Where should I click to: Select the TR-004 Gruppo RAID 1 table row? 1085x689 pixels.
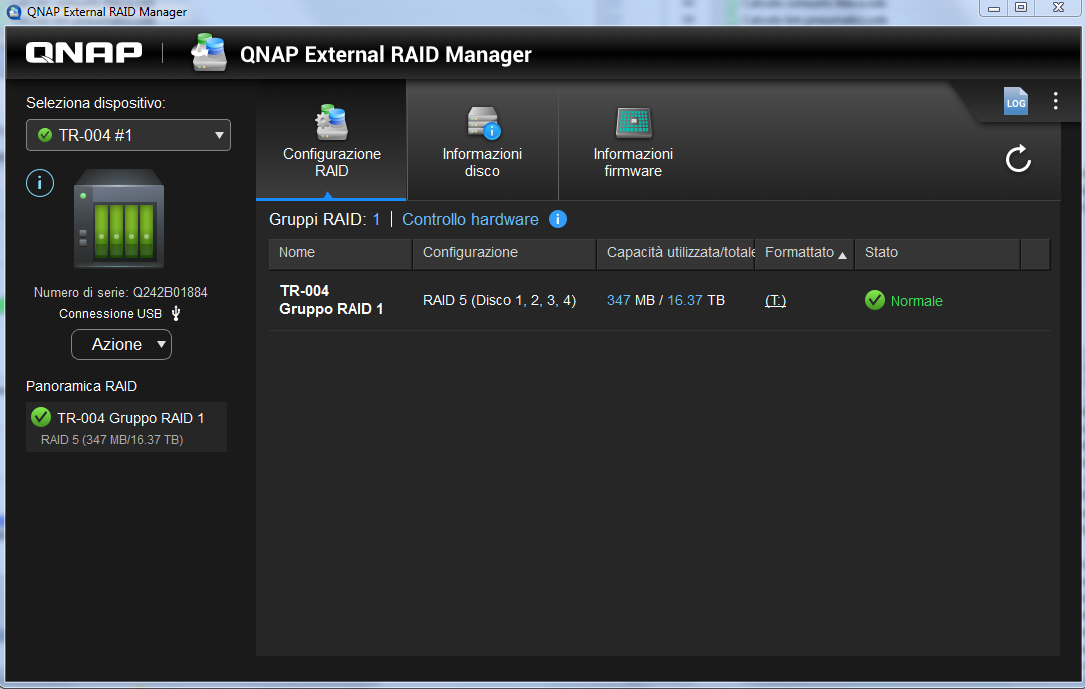tap(500, 300)
